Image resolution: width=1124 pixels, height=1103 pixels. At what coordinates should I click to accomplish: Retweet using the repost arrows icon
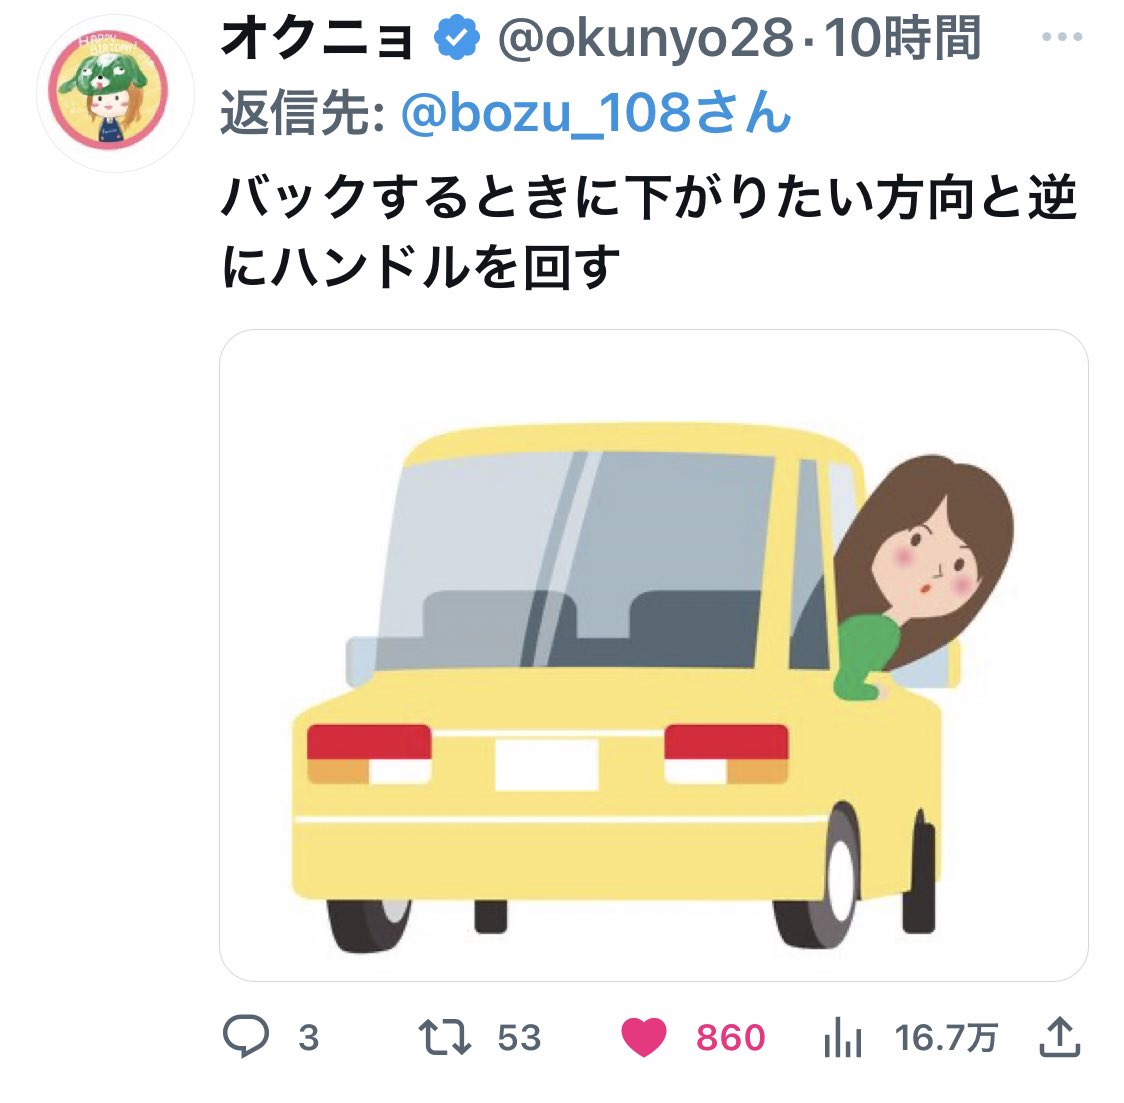(x=444, y=1037)
